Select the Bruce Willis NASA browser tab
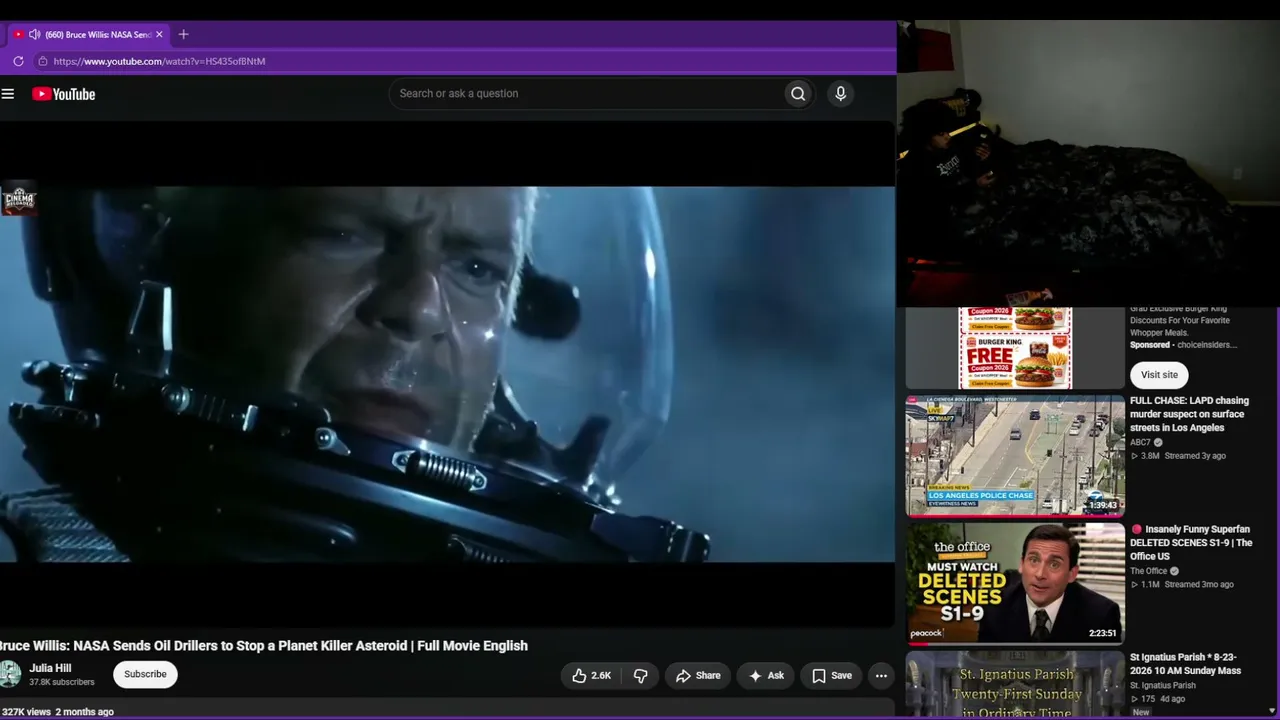The image size is (1280, 720). (88, 34)
